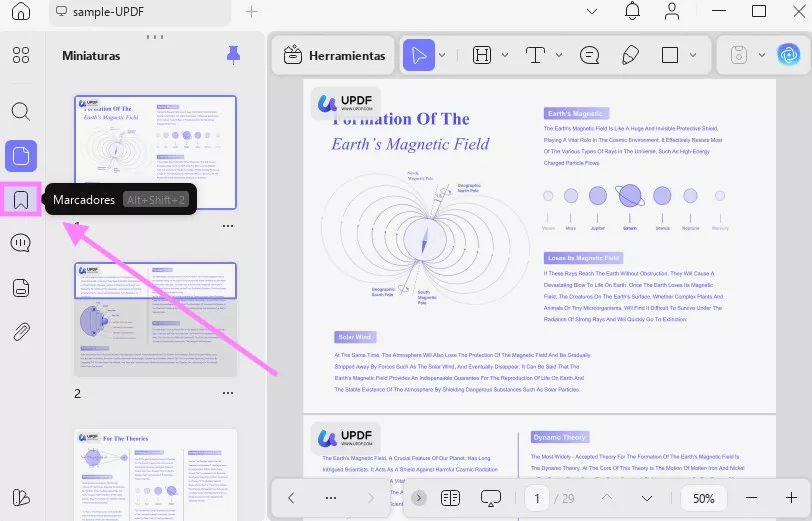
Task: Select the Miniaturas page panel icon
Action: pos(21,155)
